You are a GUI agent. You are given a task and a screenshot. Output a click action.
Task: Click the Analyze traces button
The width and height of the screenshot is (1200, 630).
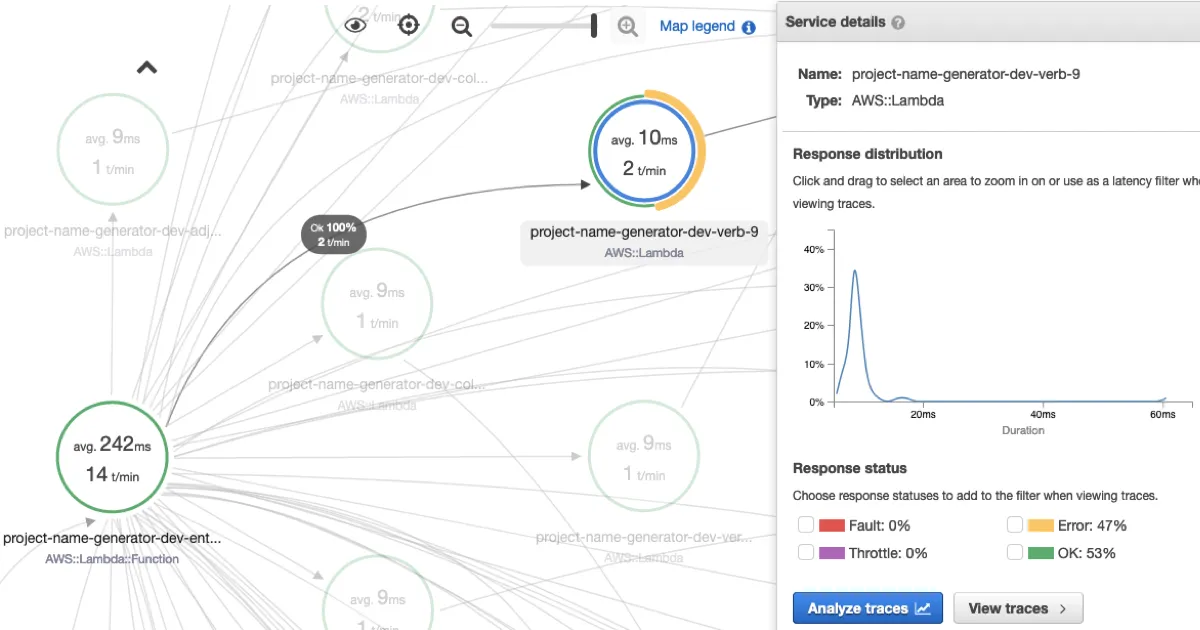pyautogui.click(x=868, y=608)
